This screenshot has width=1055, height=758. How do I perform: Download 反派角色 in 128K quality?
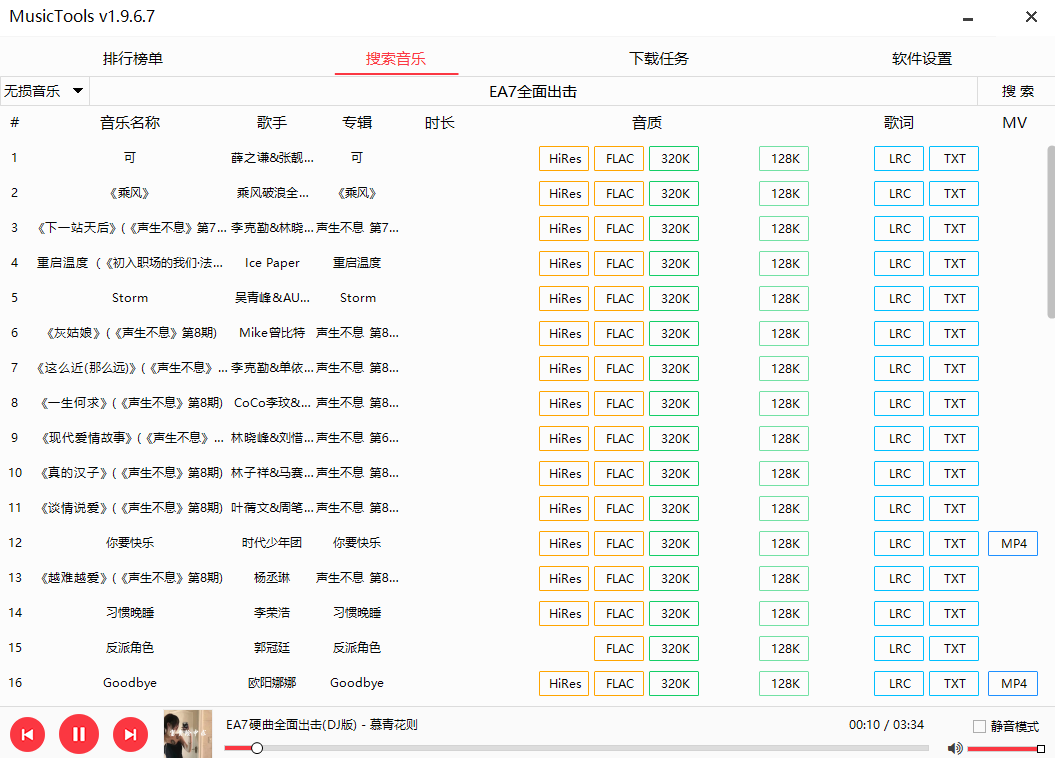(783, 648)
